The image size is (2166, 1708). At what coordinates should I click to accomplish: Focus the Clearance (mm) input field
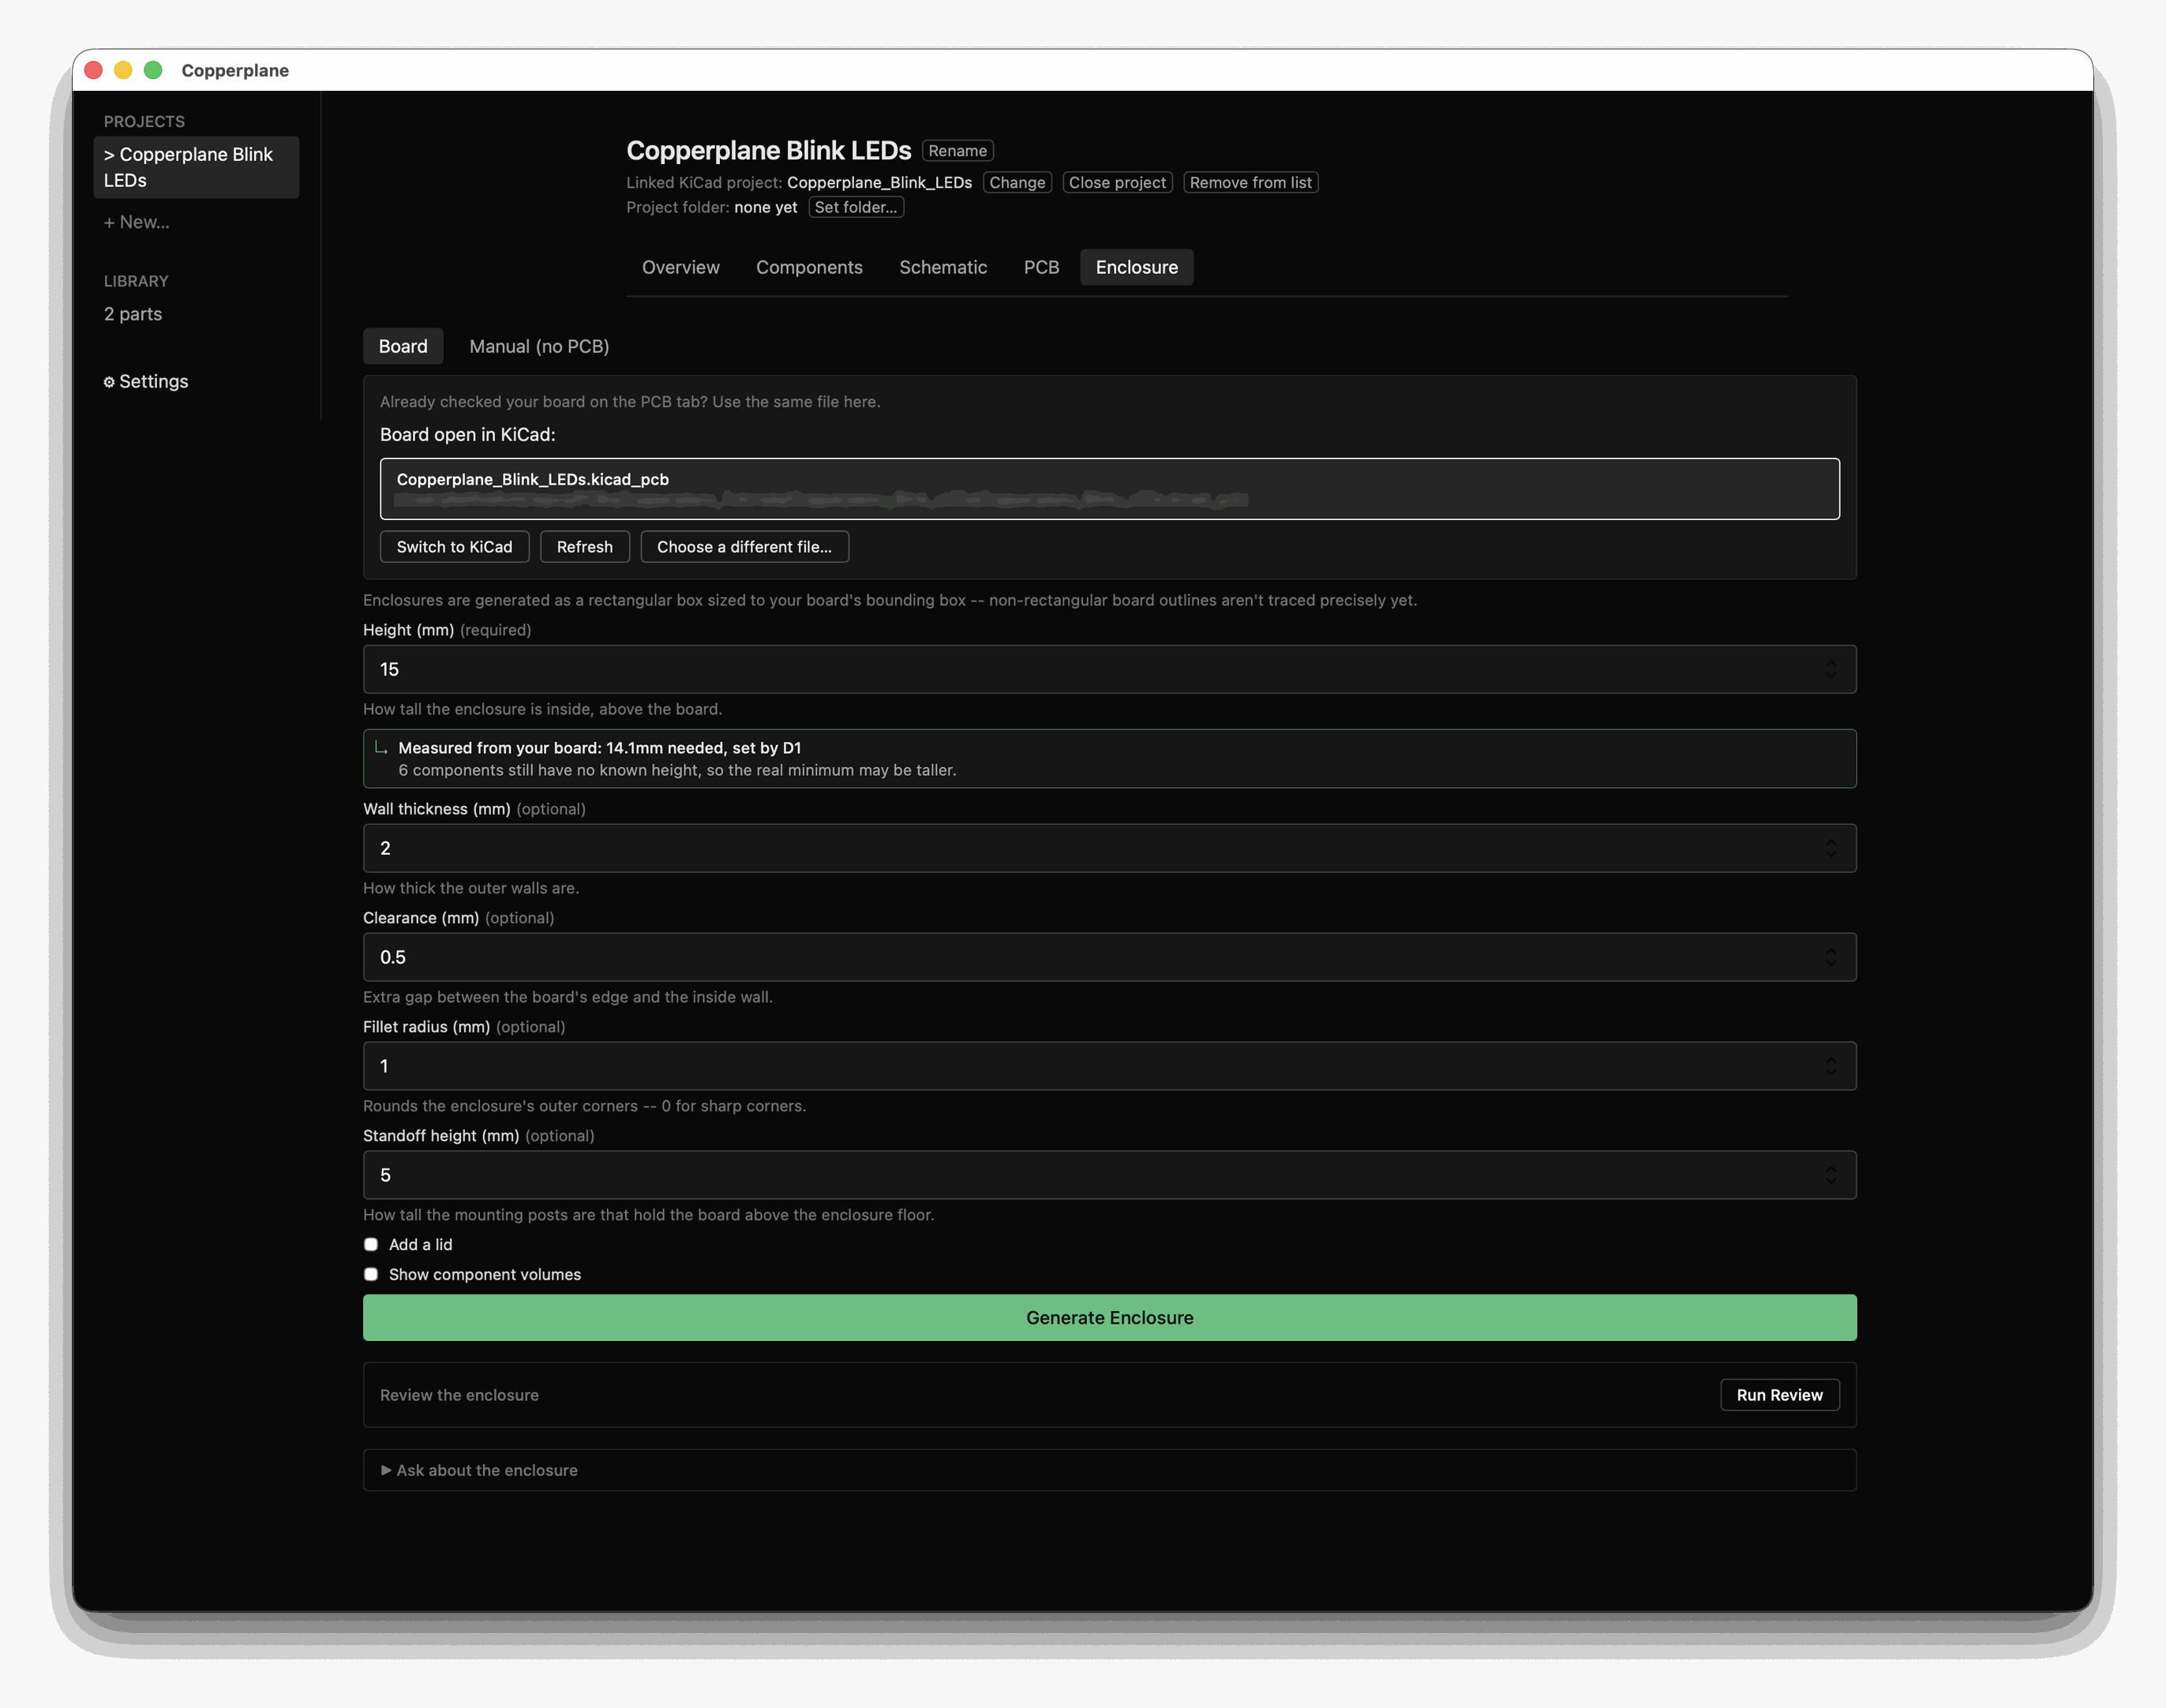(1109, 957)
